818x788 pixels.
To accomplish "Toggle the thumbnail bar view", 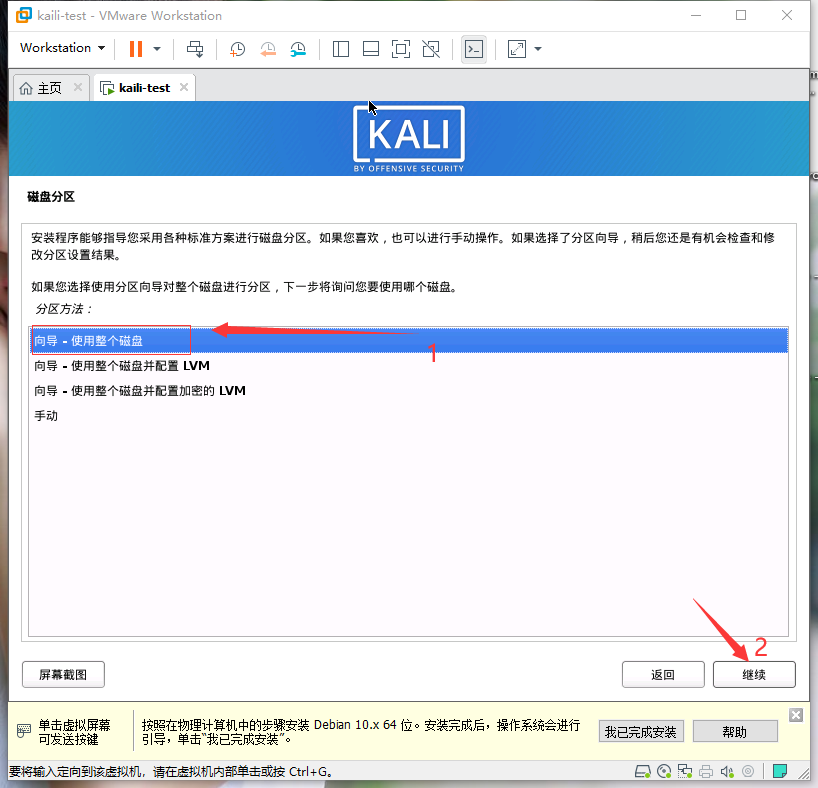I will (371, 49).
